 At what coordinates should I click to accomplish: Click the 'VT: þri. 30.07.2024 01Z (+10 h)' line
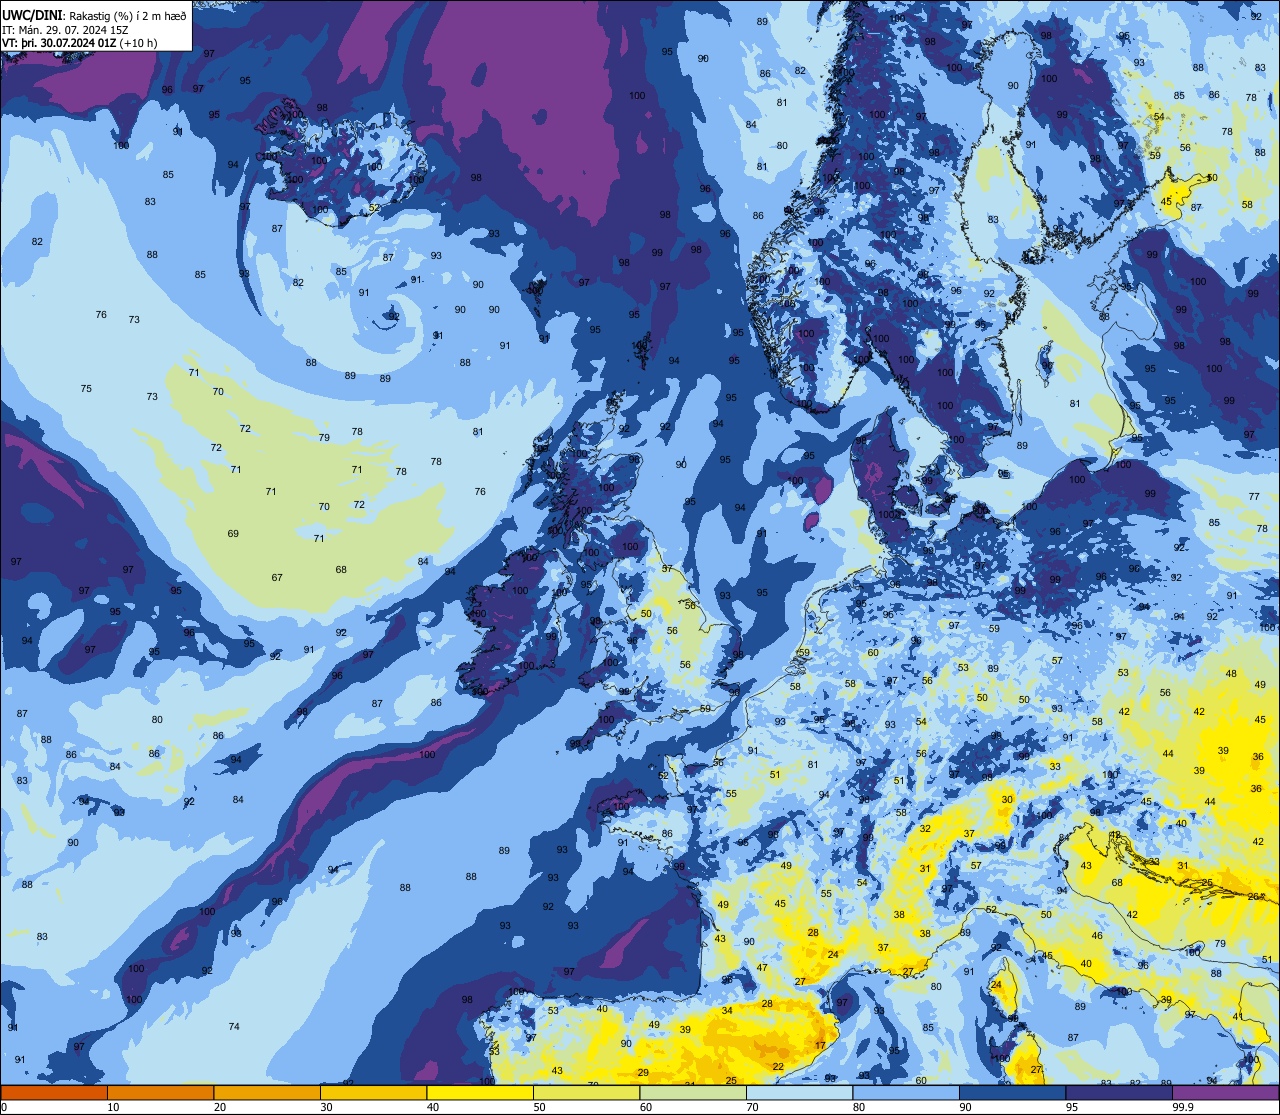tap(78, 44)
